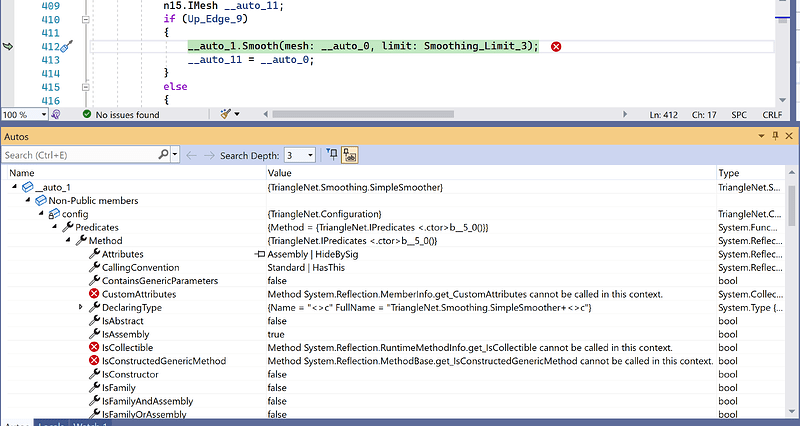Screen dimensions: 800x426
Task: Collapse the Predicates tree node
Action: click(55, 227)
